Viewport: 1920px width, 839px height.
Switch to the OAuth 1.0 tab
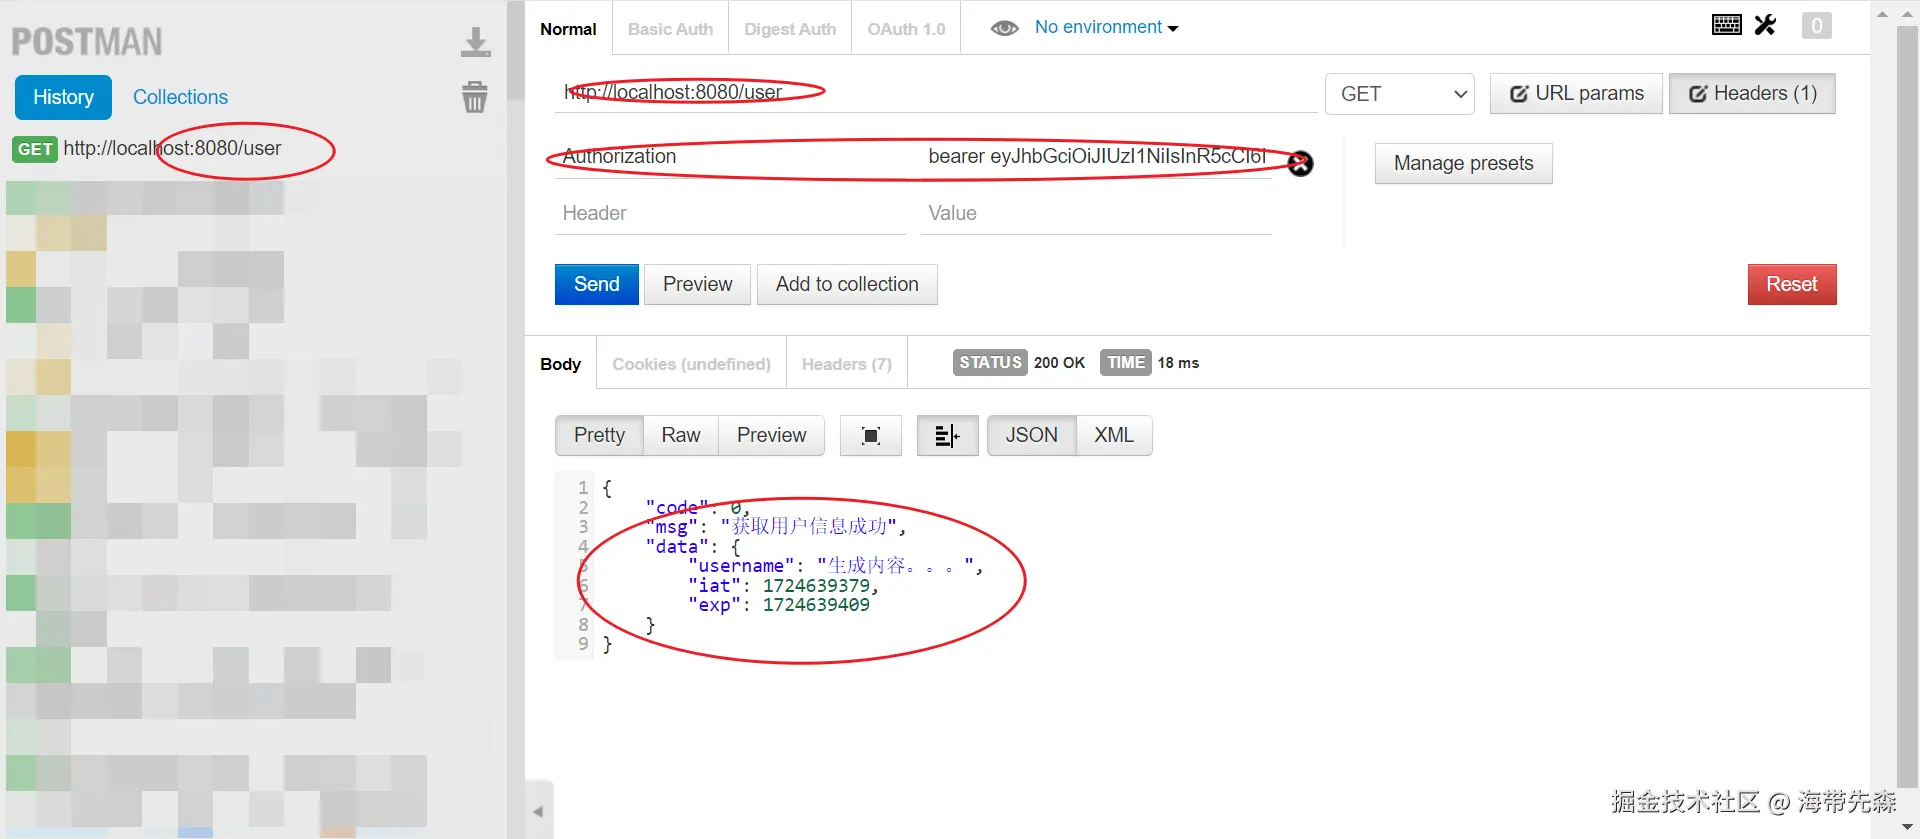tap(906, 29)
